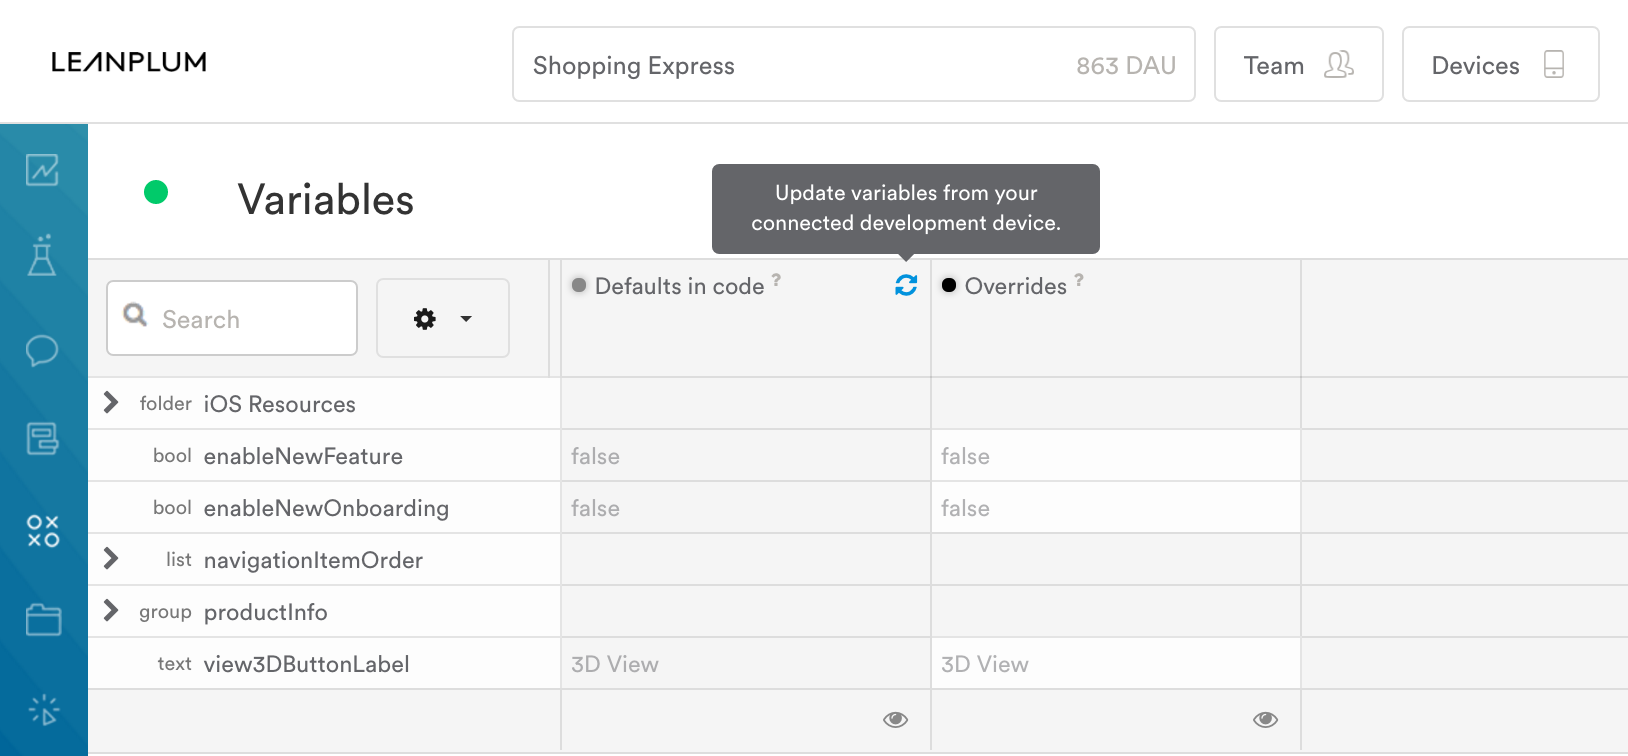The width and height of the screenshot is (1628, 756).
Task: Select the grey Defaults in code dot
Action: (579, 285)
